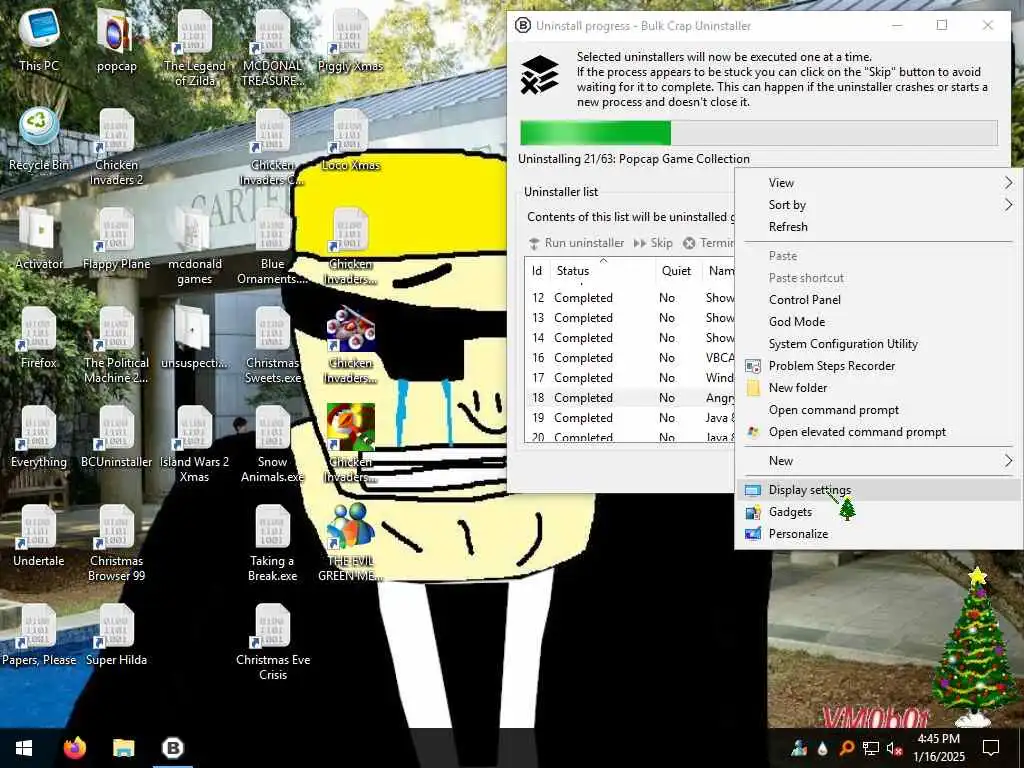1024x768 pixels.
Task: Select the Piggly Xmas shortcut
Action: pyautogui.click(x=350, y=40)
